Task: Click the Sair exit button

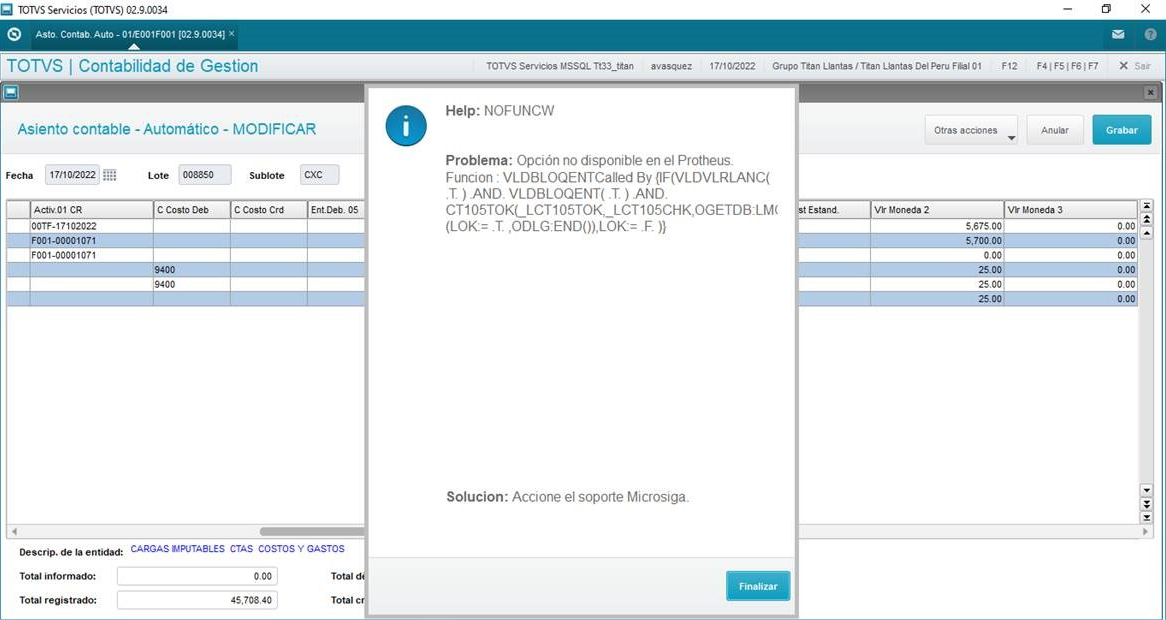Action: (1135, 66)
